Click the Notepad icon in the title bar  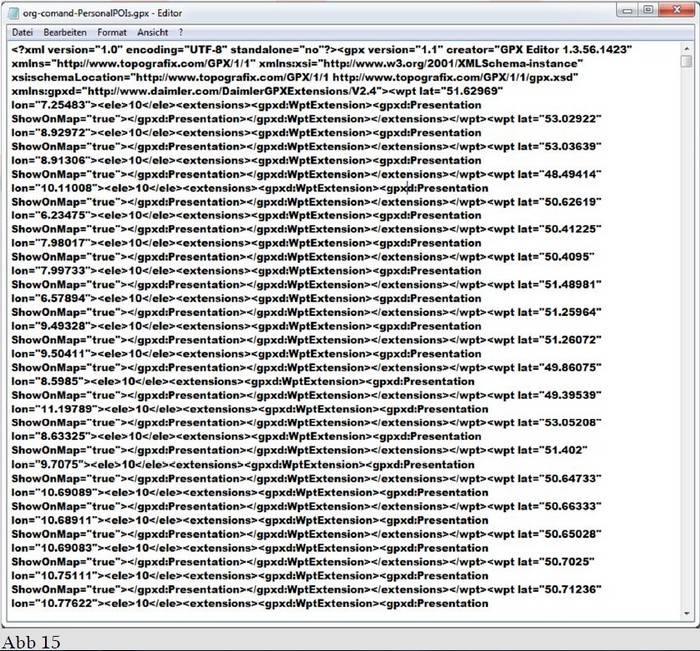14,13
